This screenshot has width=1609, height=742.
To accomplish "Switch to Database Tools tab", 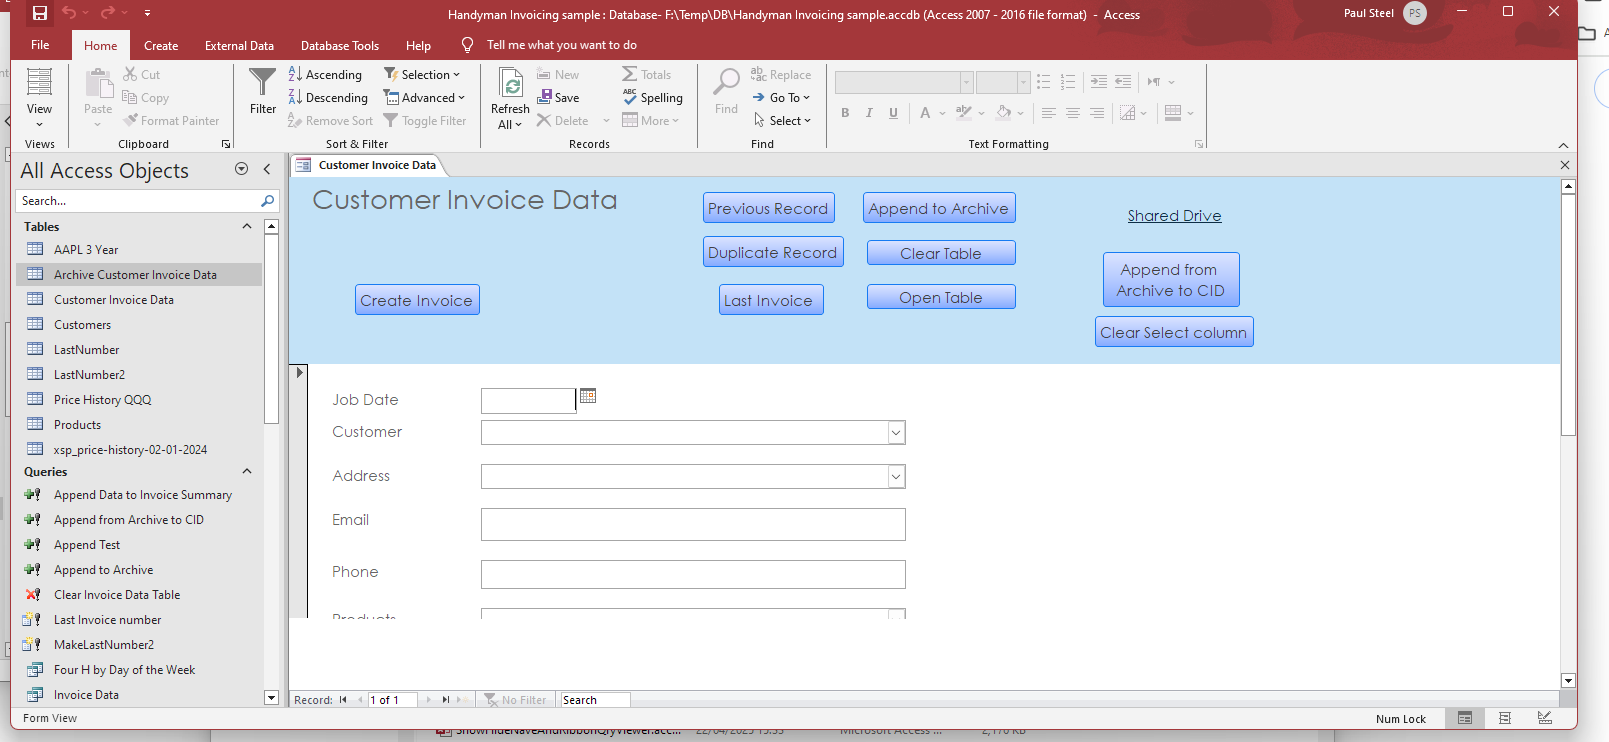I will click(x=339, y=46).
